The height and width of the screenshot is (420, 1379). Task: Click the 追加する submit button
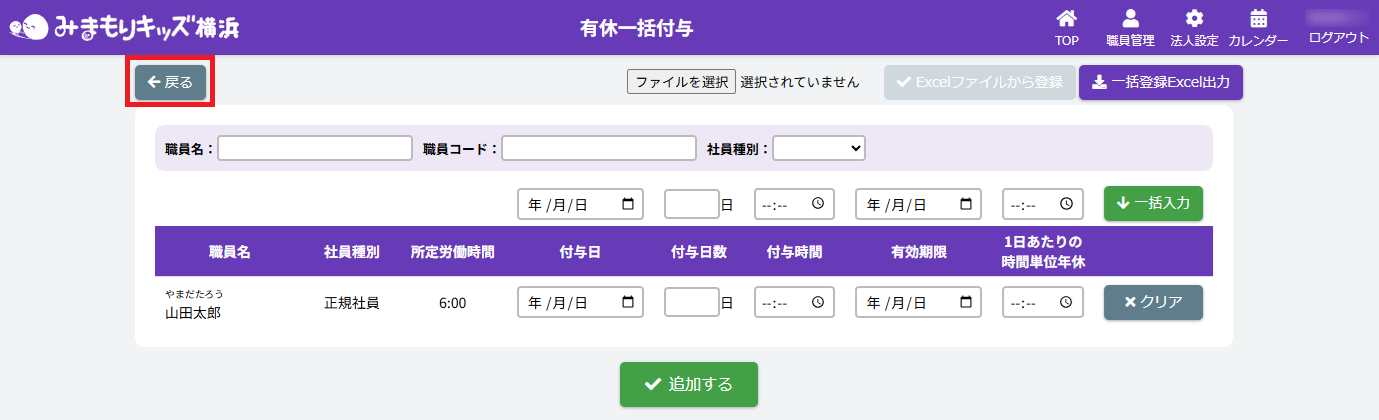point(688,384)
